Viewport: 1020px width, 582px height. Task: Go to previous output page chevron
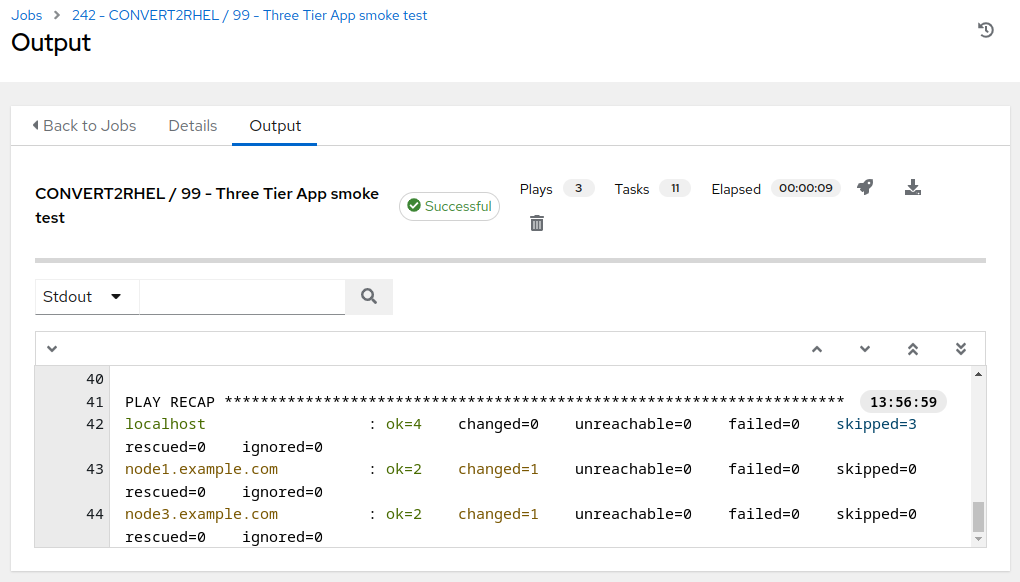click(x=817, y=349)
